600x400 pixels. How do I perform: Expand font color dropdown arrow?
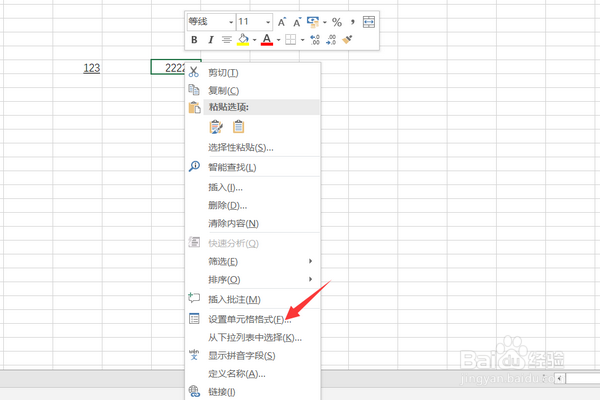(x=278, y=40)
